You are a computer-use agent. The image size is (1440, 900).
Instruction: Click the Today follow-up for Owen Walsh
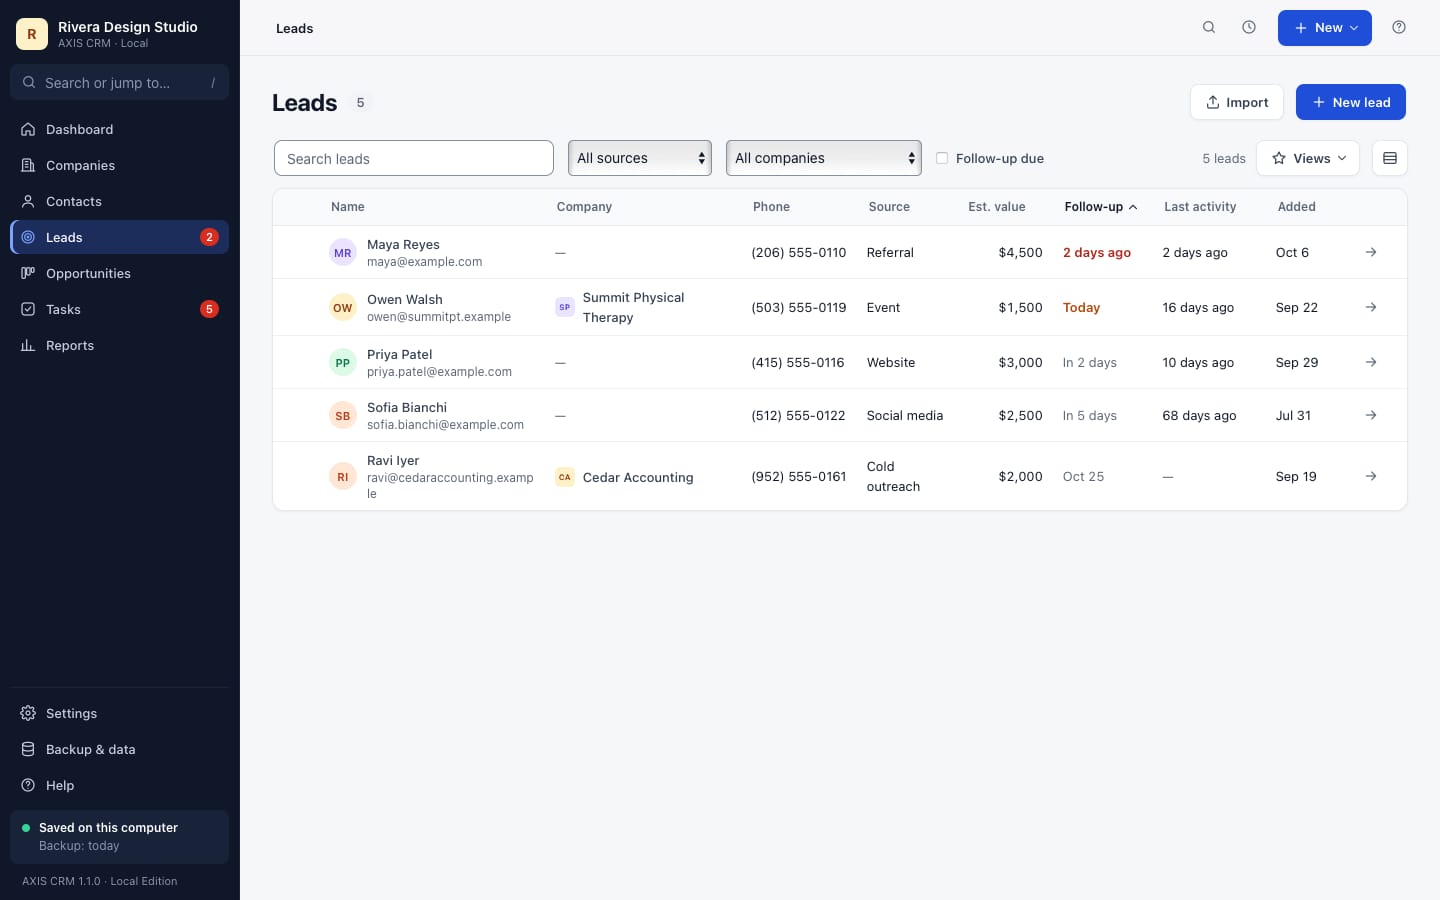pyautogui.click(x=1081, y=307)
